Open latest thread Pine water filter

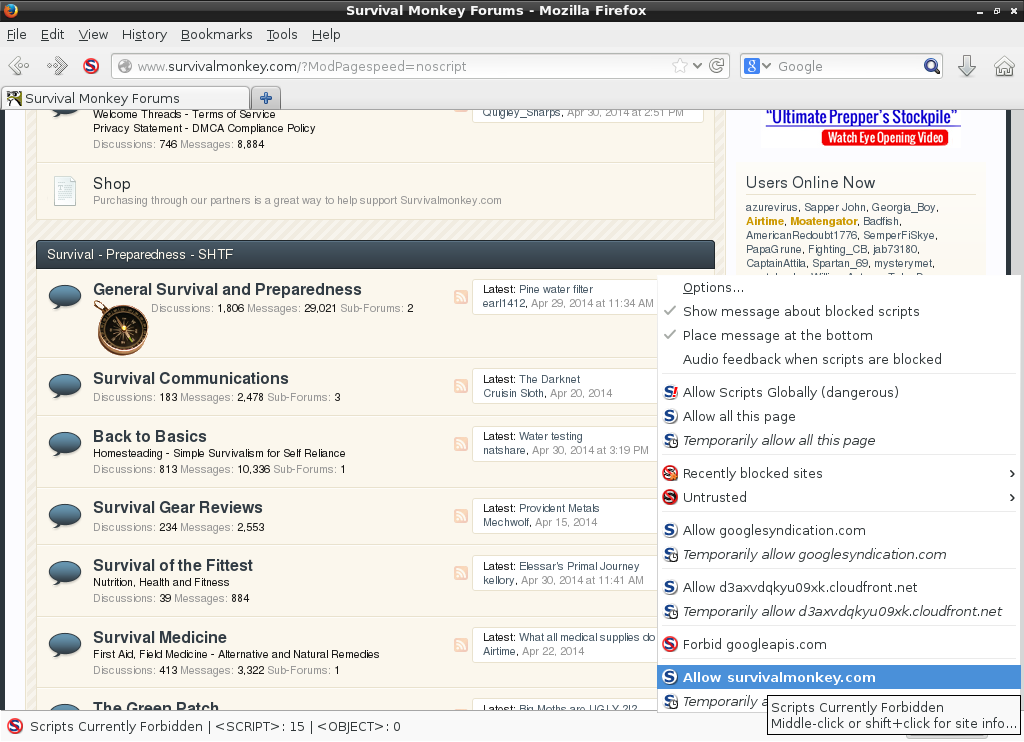point(556,289)
